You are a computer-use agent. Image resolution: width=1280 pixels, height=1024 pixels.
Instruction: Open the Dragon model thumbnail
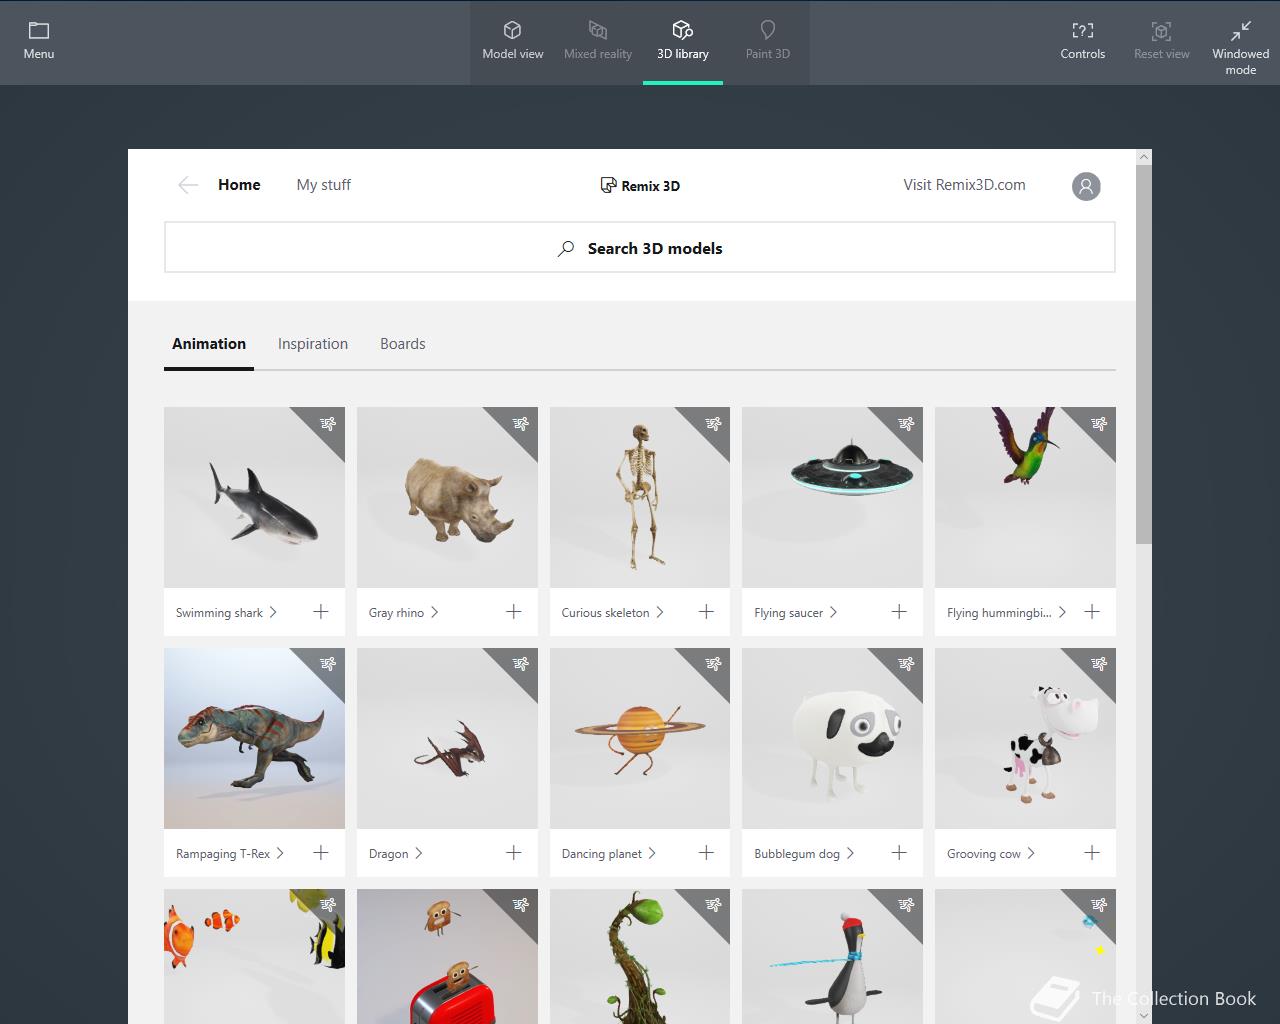447,738
